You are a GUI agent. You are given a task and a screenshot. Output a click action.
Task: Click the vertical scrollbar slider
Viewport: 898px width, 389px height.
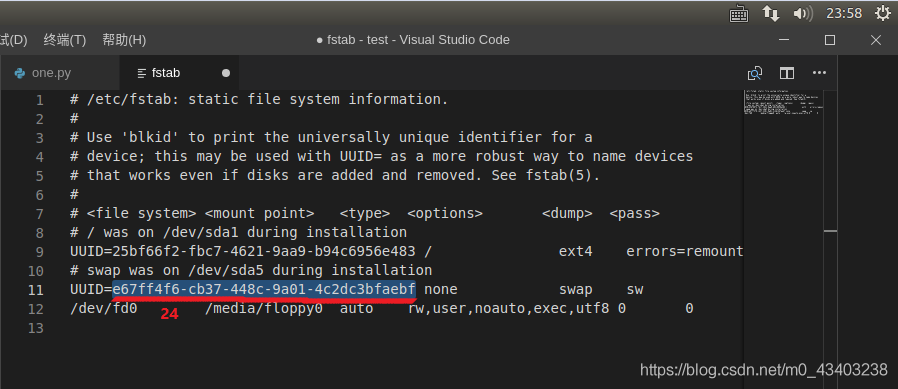click(x=830, y=231)
